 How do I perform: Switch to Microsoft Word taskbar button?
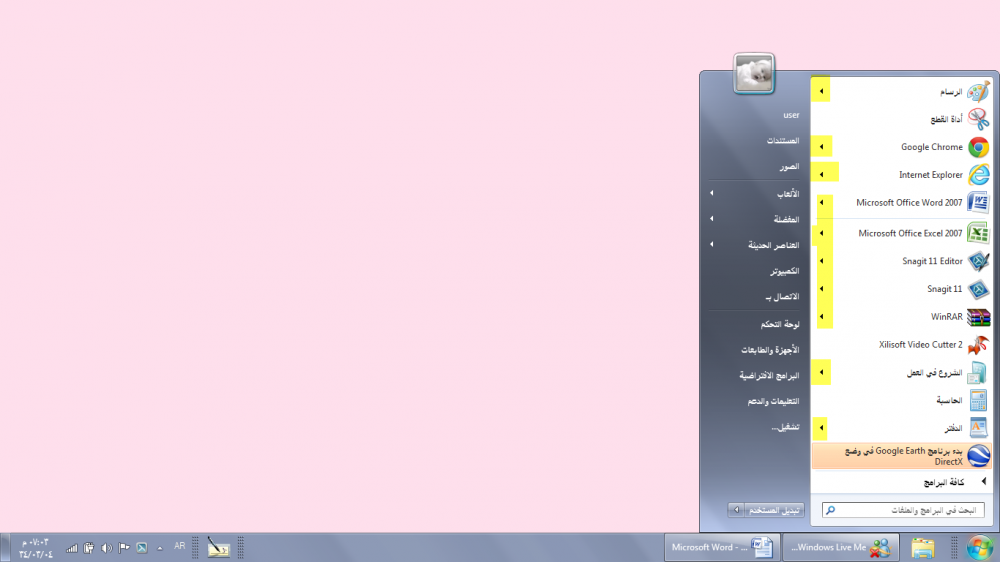[720, 547]
